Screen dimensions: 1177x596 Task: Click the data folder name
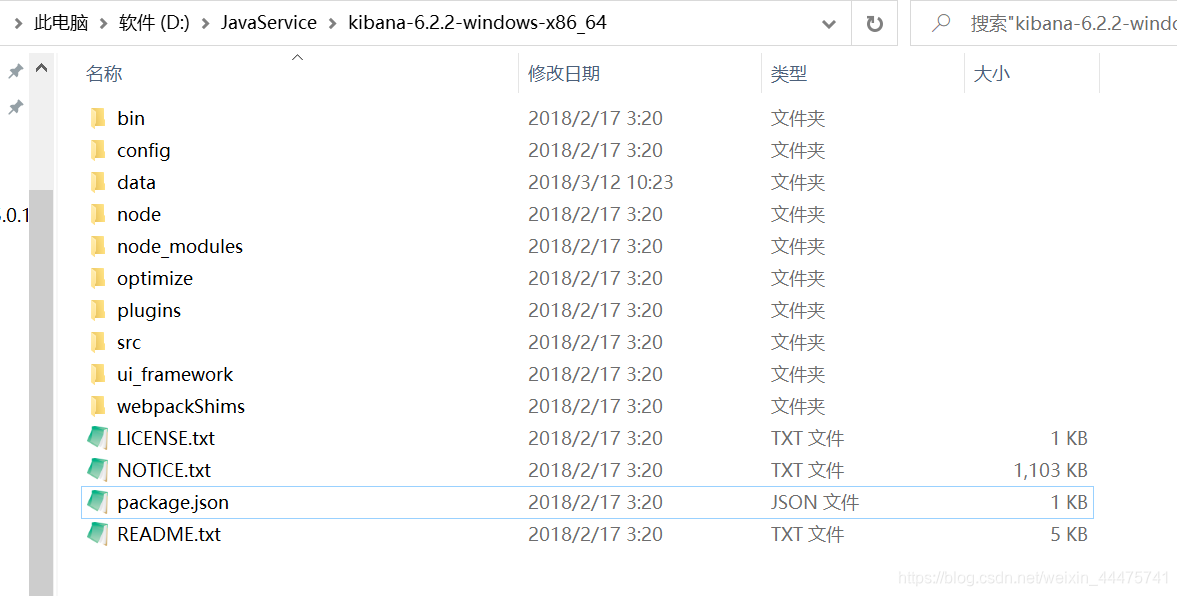(x=136, y=182)
